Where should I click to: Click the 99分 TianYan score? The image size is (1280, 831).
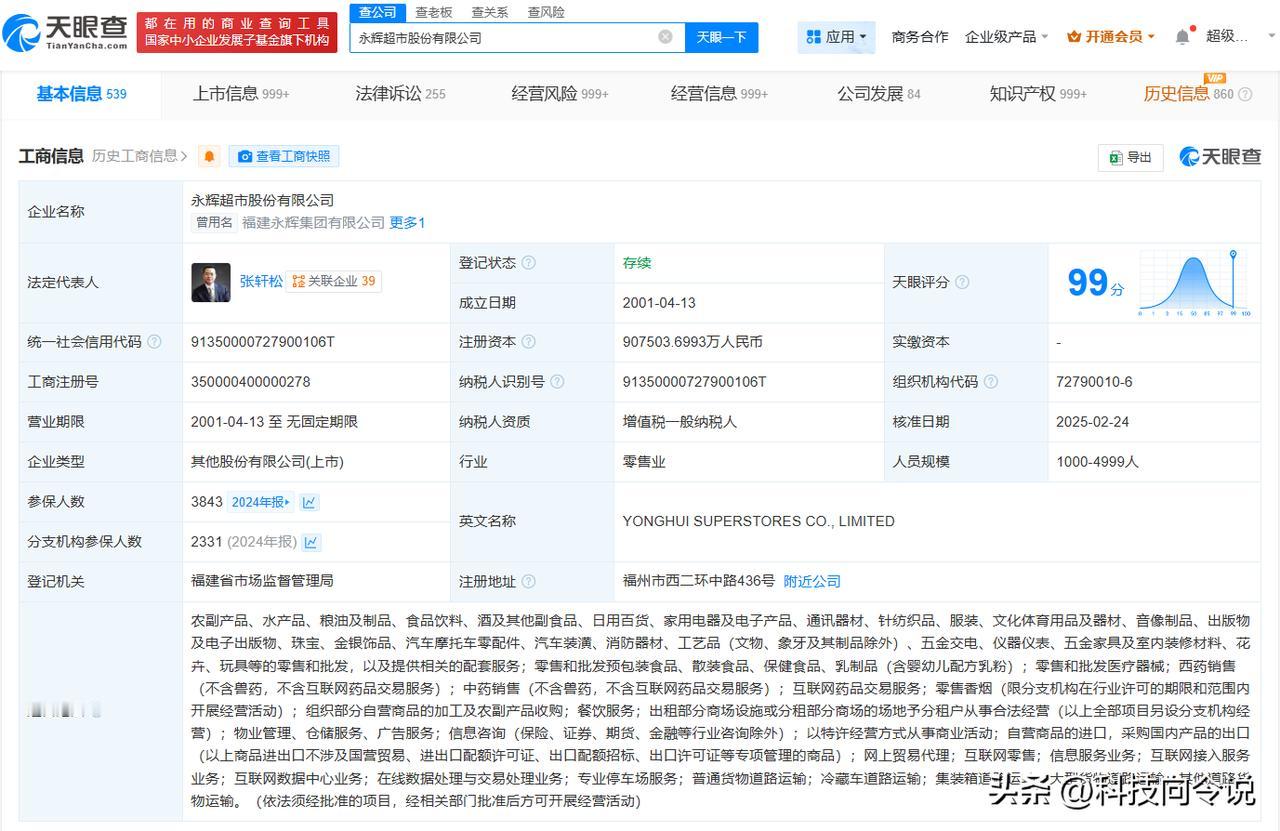(x=1096, y=282)
